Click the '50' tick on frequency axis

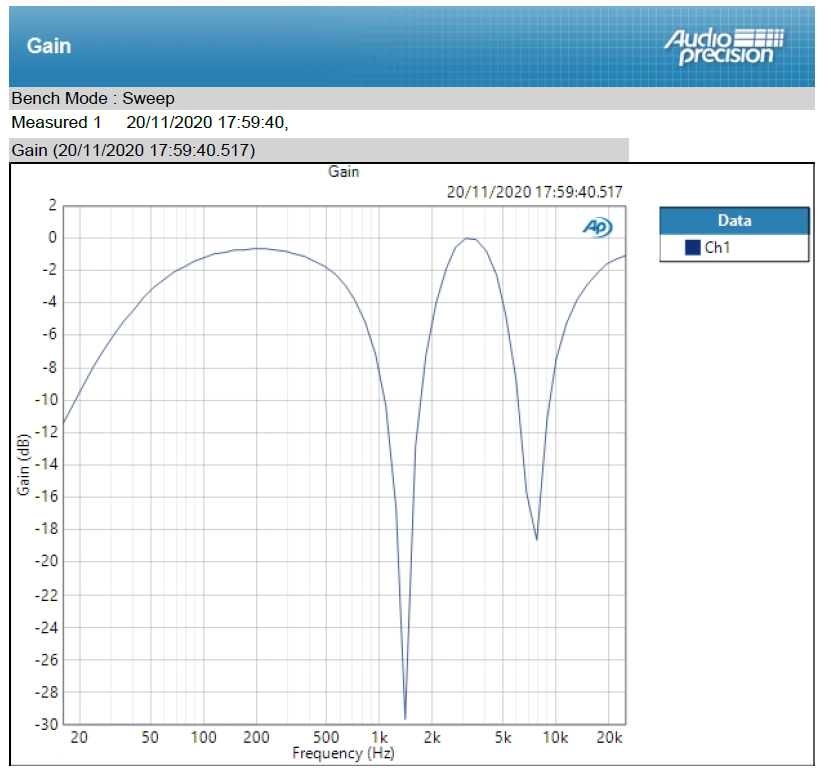tap(150, 737)
